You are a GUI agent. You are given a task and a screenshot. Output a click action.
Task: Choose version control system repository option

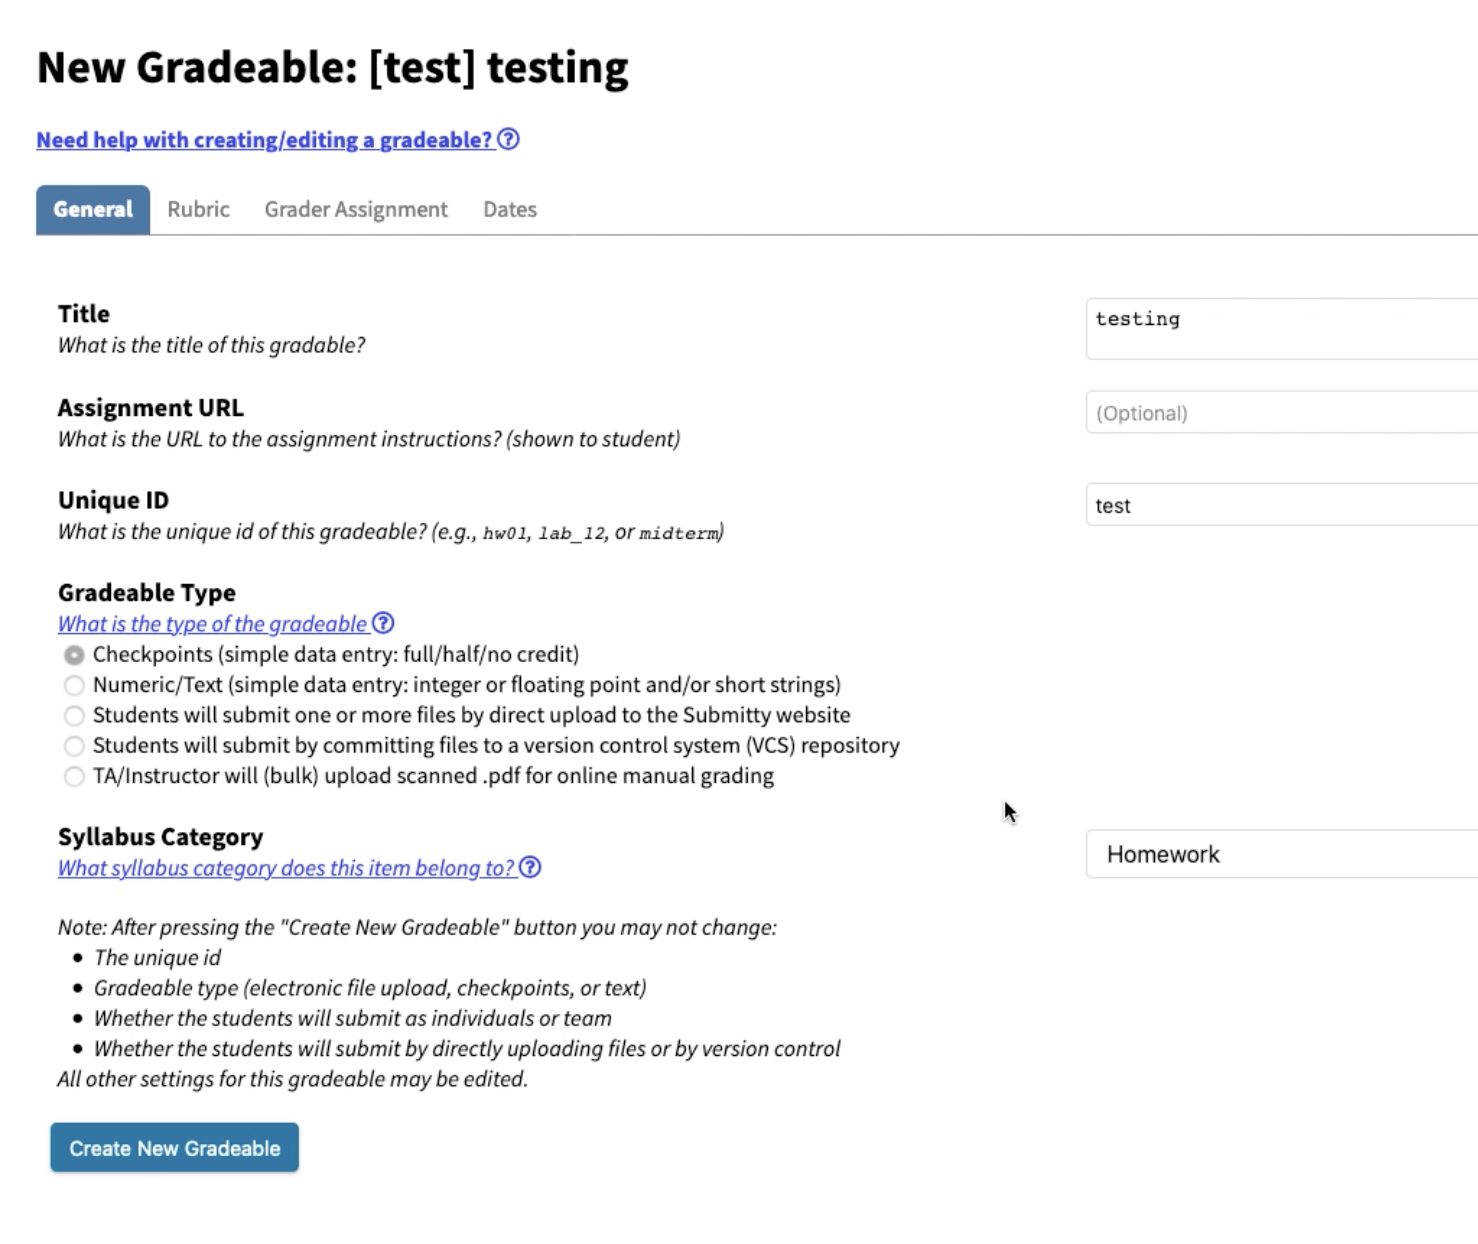(x=74, y=746)
